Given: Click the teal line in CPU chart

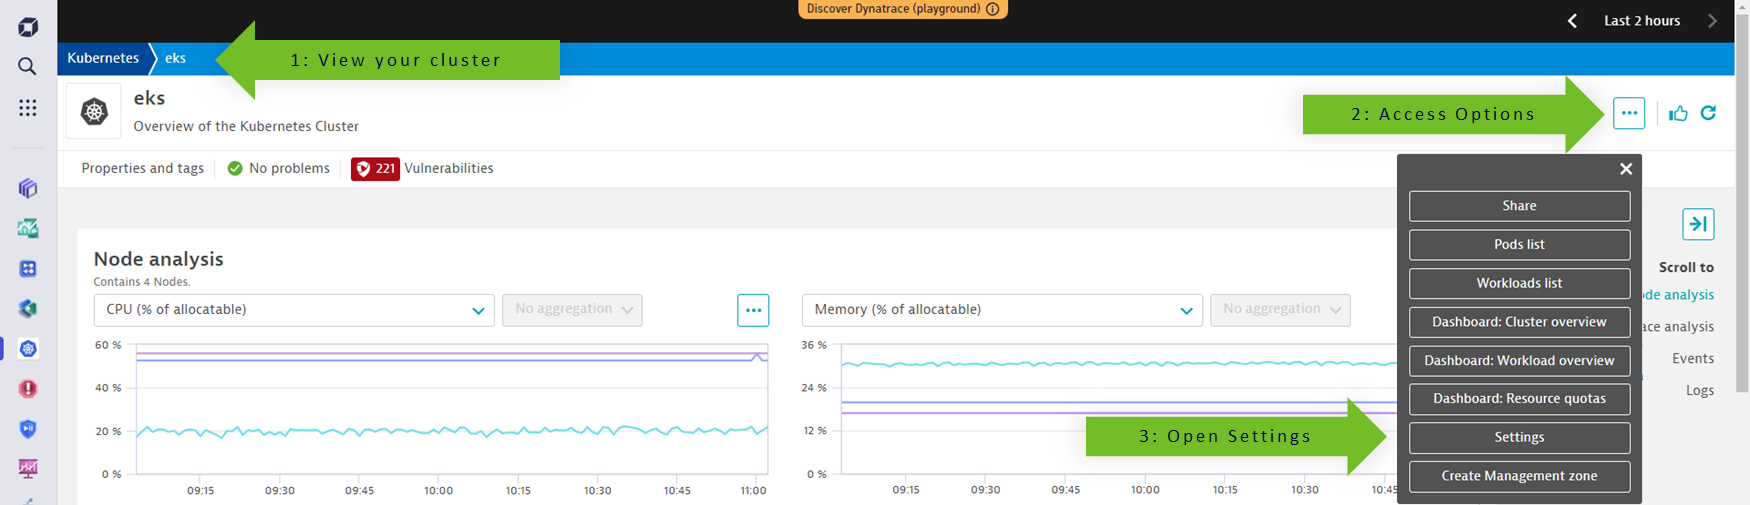Looking at the screenshot, I should click(x=451, y=431).
